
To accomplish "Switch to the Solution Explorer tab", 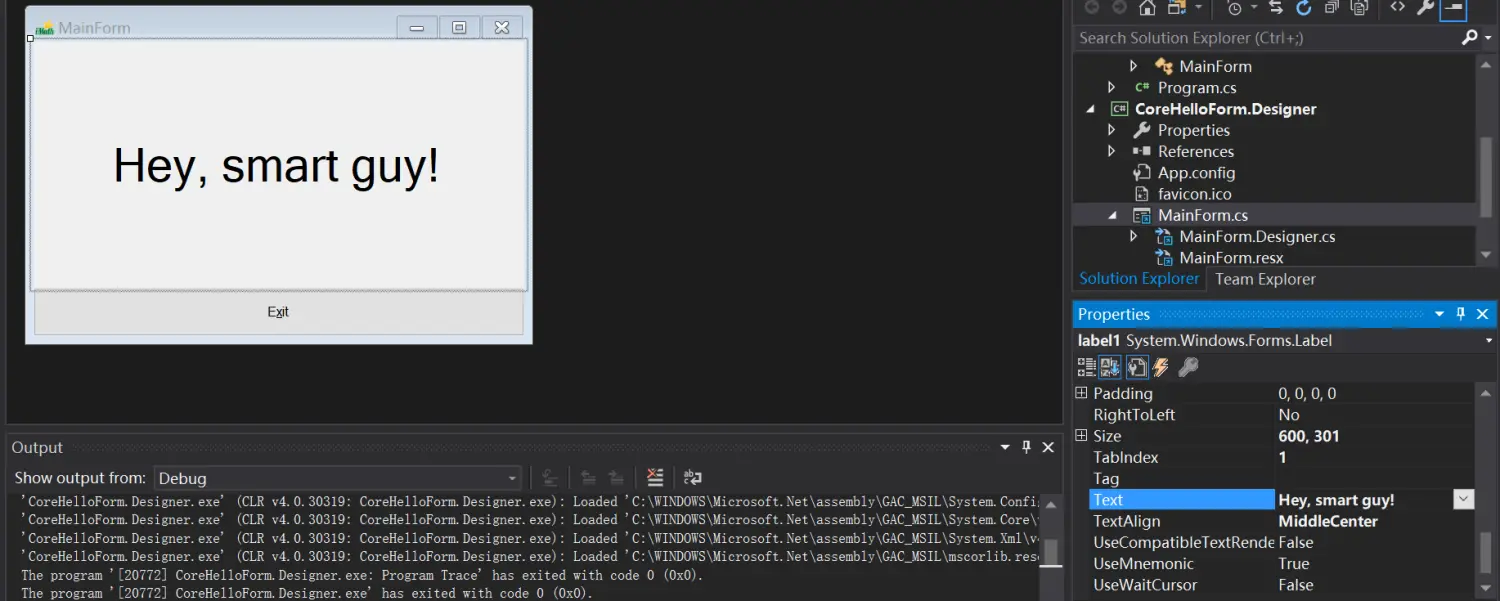I will 1139,279.
